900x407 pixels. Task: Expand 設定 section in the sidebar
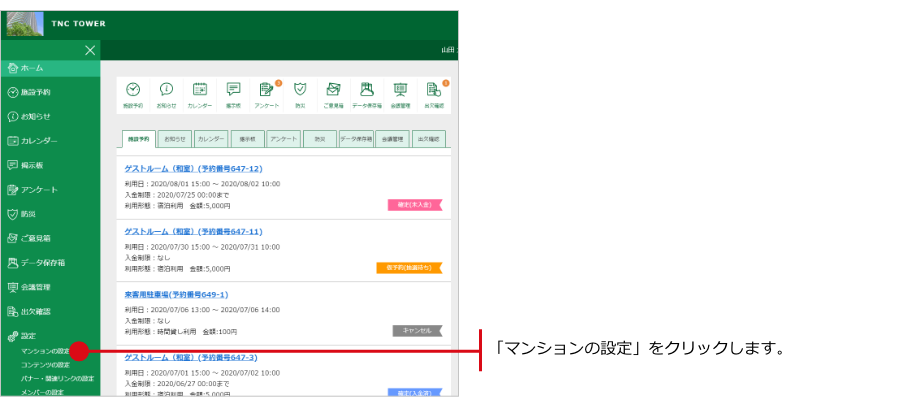point(28,336)
